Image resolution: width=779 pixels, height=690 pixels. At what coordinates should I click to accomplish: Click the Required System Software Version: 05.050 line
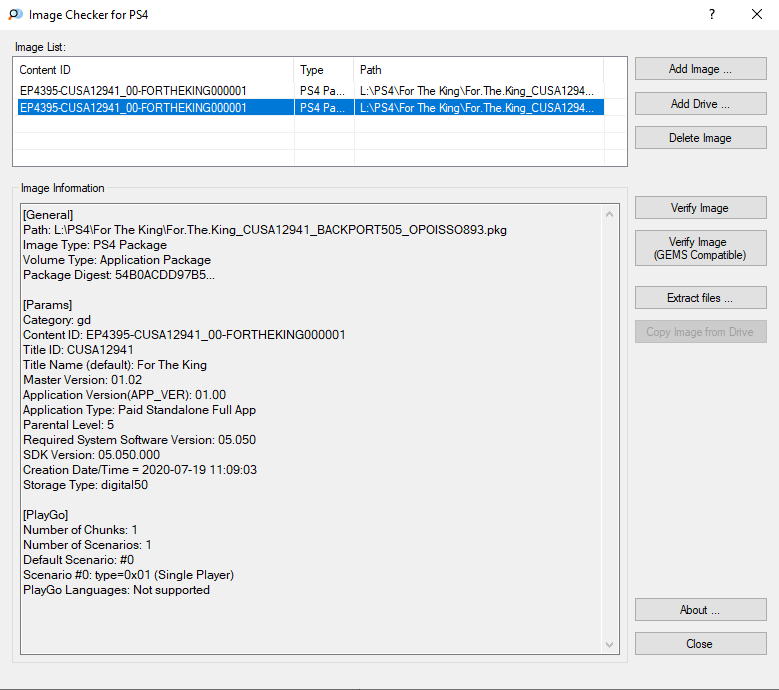click(x=139, y=440)
